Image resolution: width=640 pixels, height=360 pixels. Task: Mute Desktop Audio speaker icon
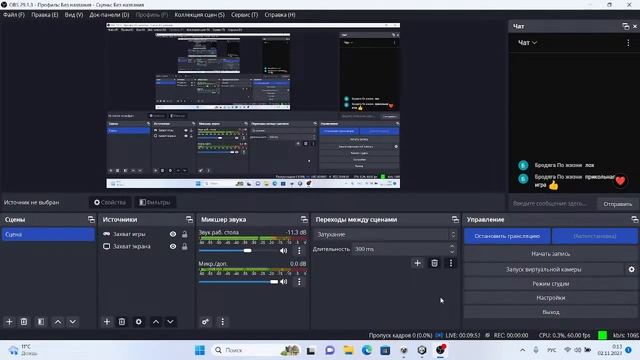tap(284, 251)
